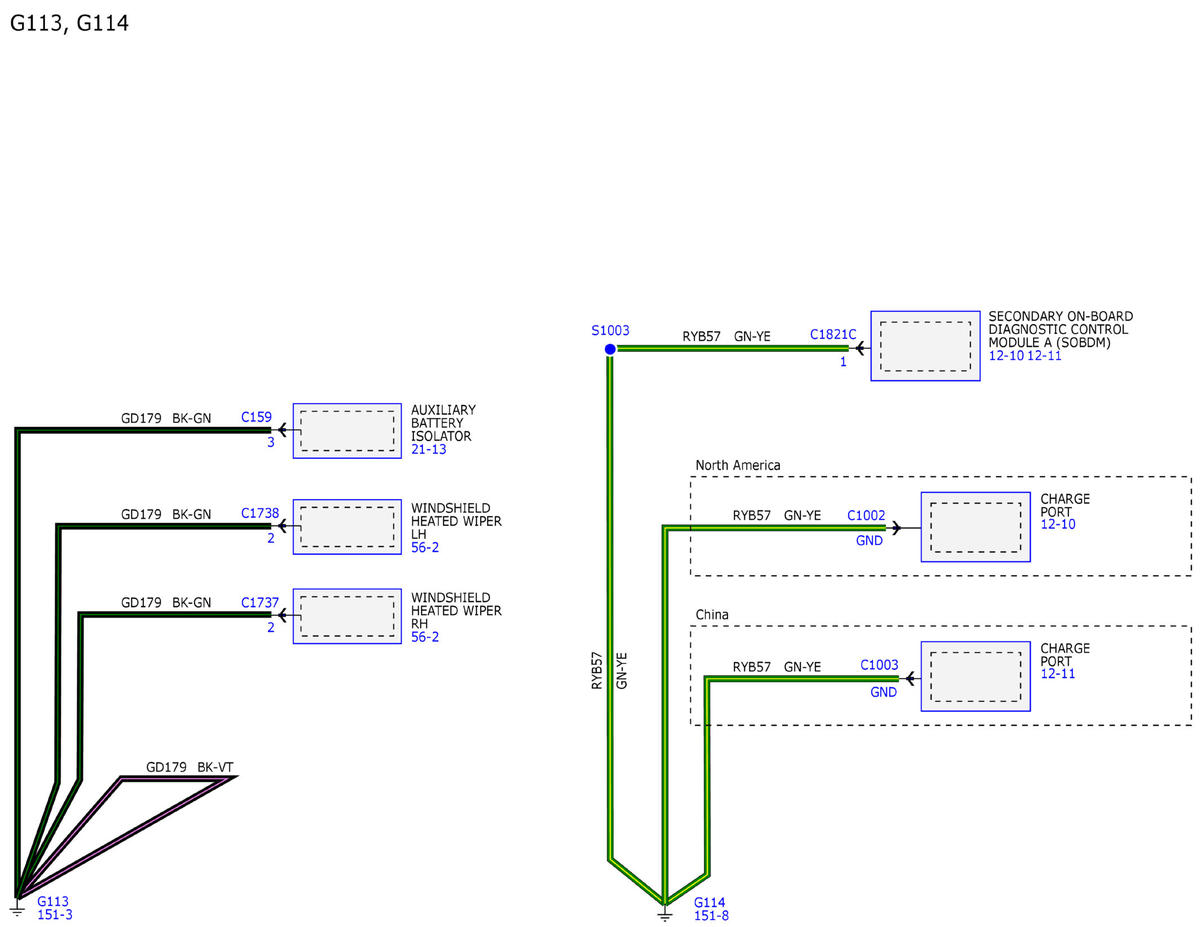Image resolution: width=1200 pixels, height=927 pixels.
Task: Select the Auxiliary Battery Isolator component box
Action: pos(346,431)
